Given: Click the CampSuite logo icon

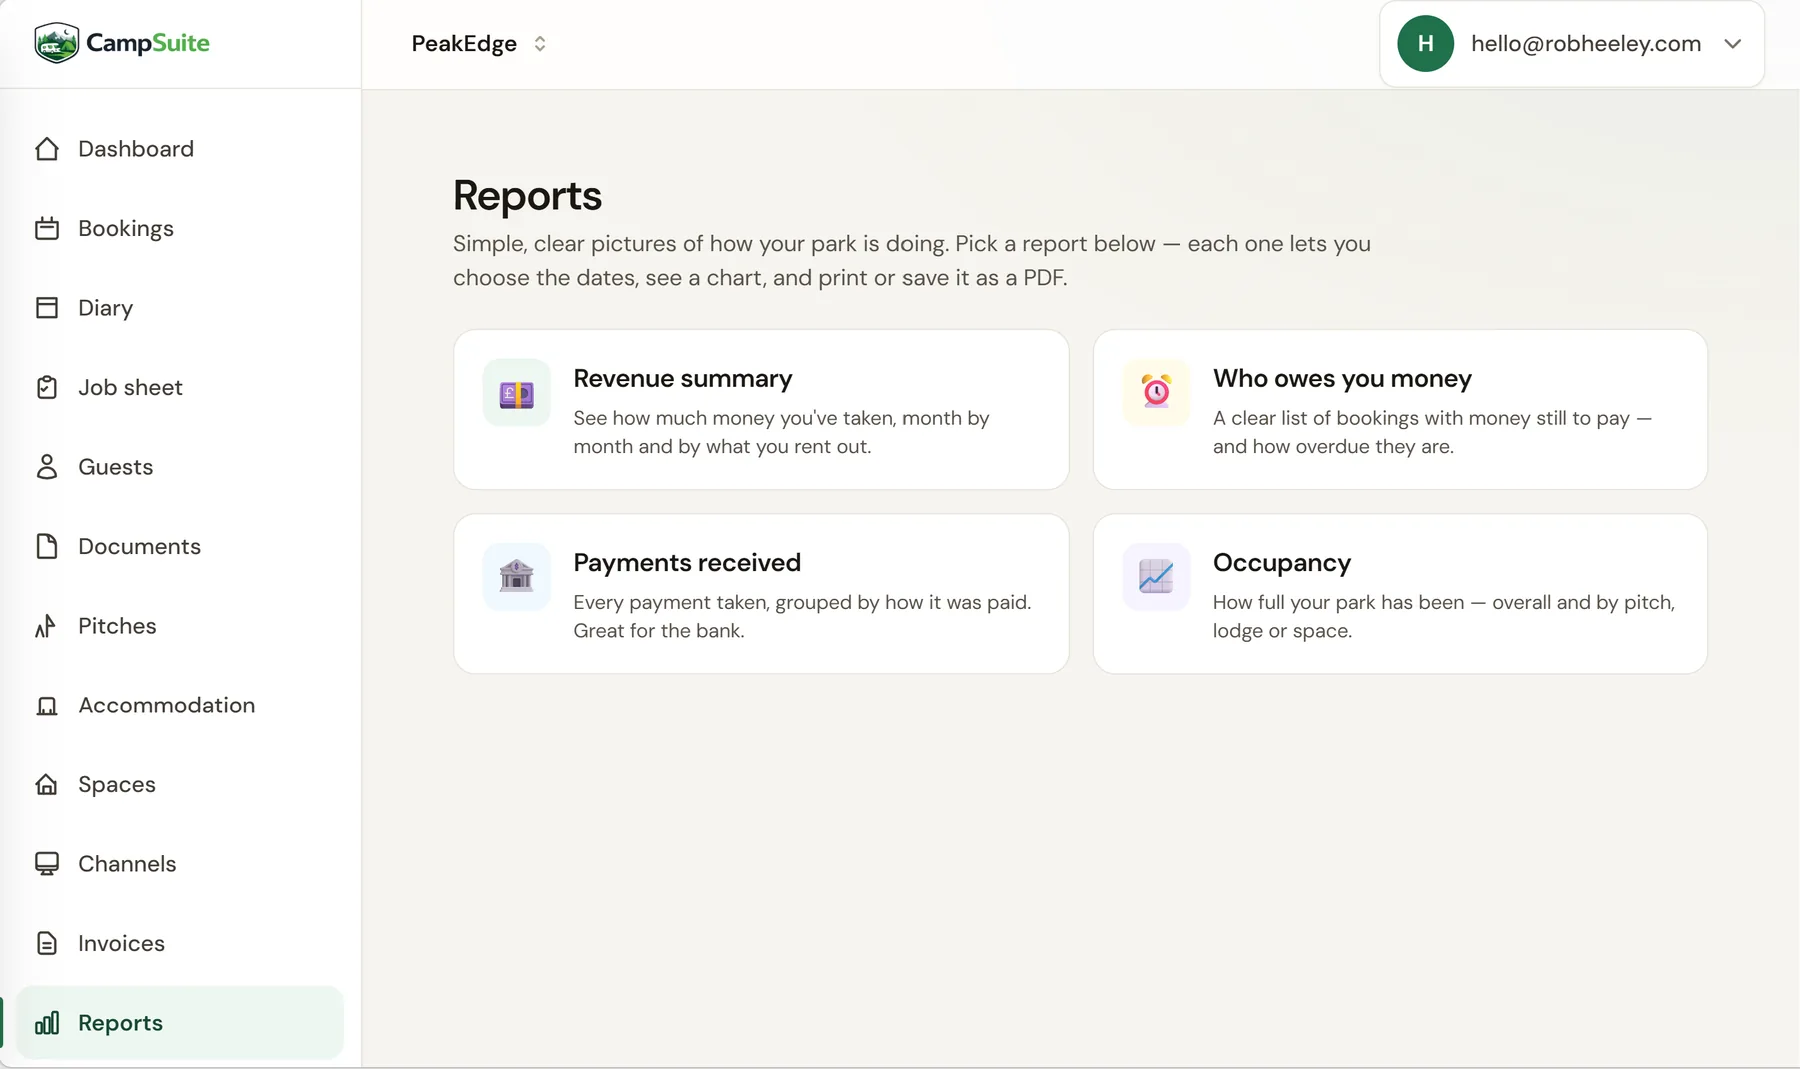Looking at the screenshot, I should (56, 43).
